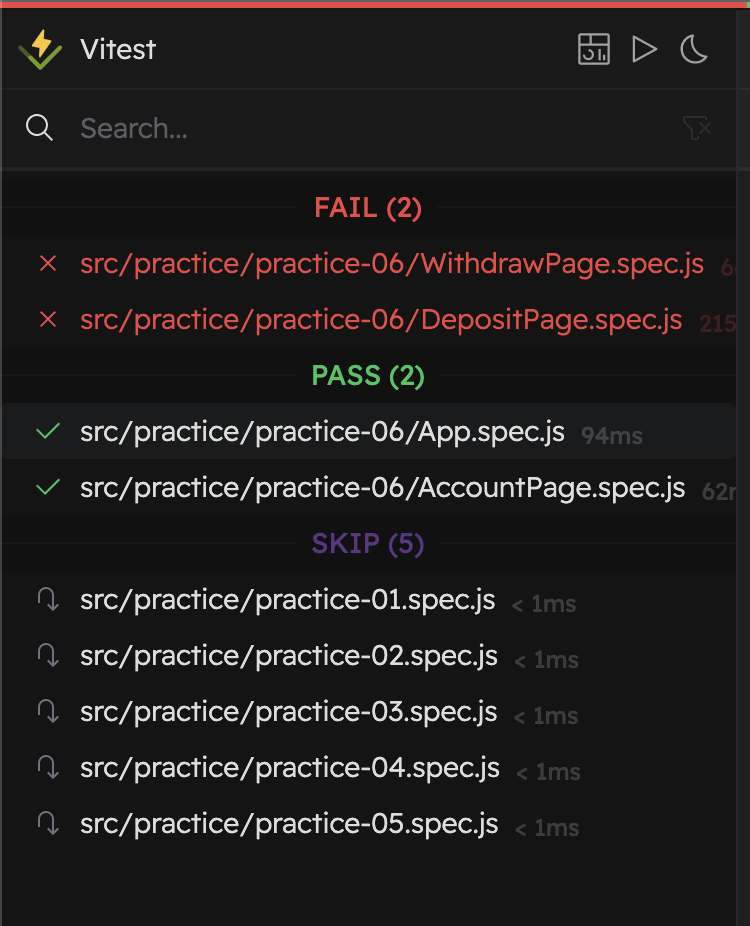Click red X icon beside WithdrawPage.spec.js
This screenshot has height=926, width=750.
point(48,263)
